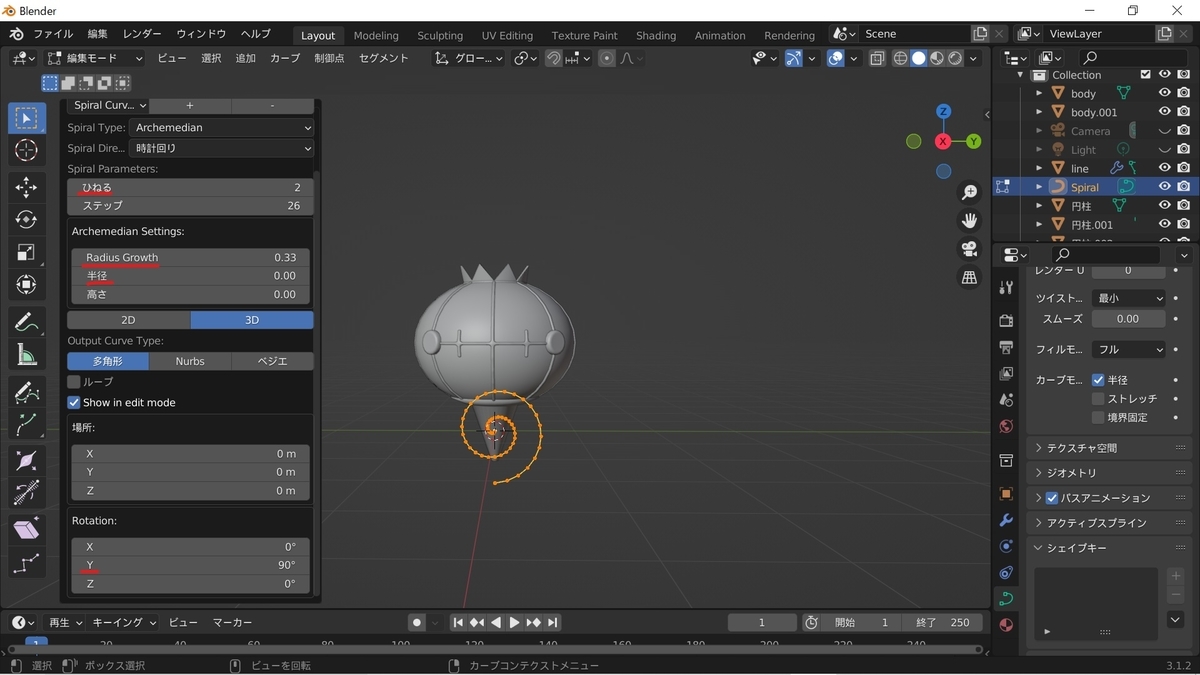The width and height of the screenshot is (1200, 675).
Task: Enable the ループ checkbox
Action: click(74, 382)
